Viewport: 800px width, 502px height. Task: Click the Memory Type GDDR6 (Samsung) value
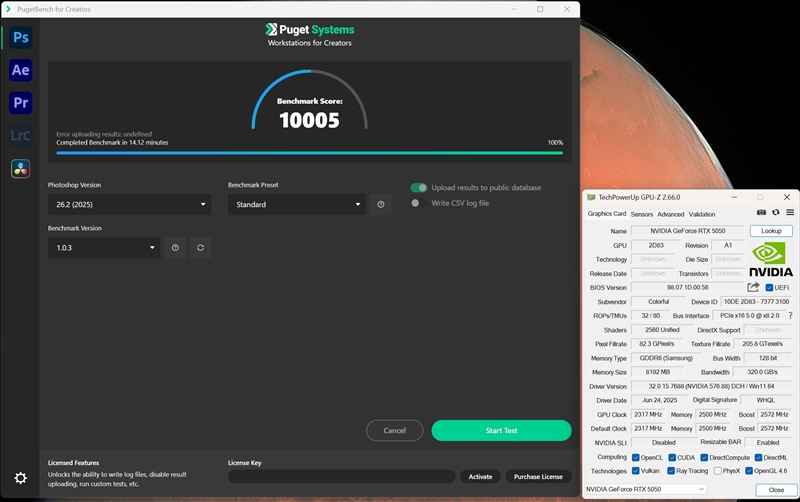pos(666,358)
